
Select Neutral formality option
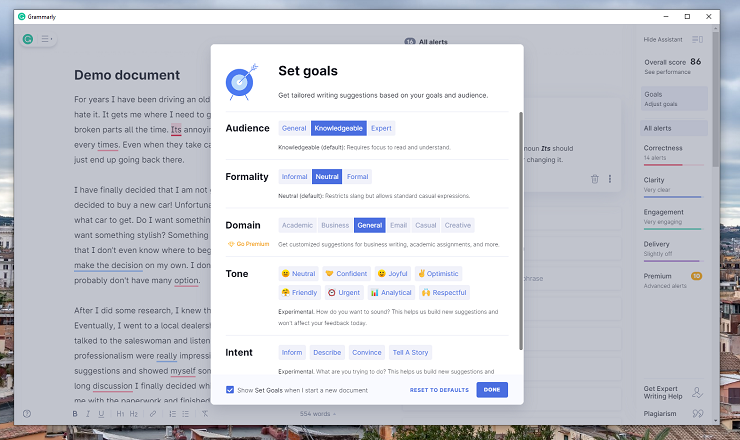click(x=327, y=177)
